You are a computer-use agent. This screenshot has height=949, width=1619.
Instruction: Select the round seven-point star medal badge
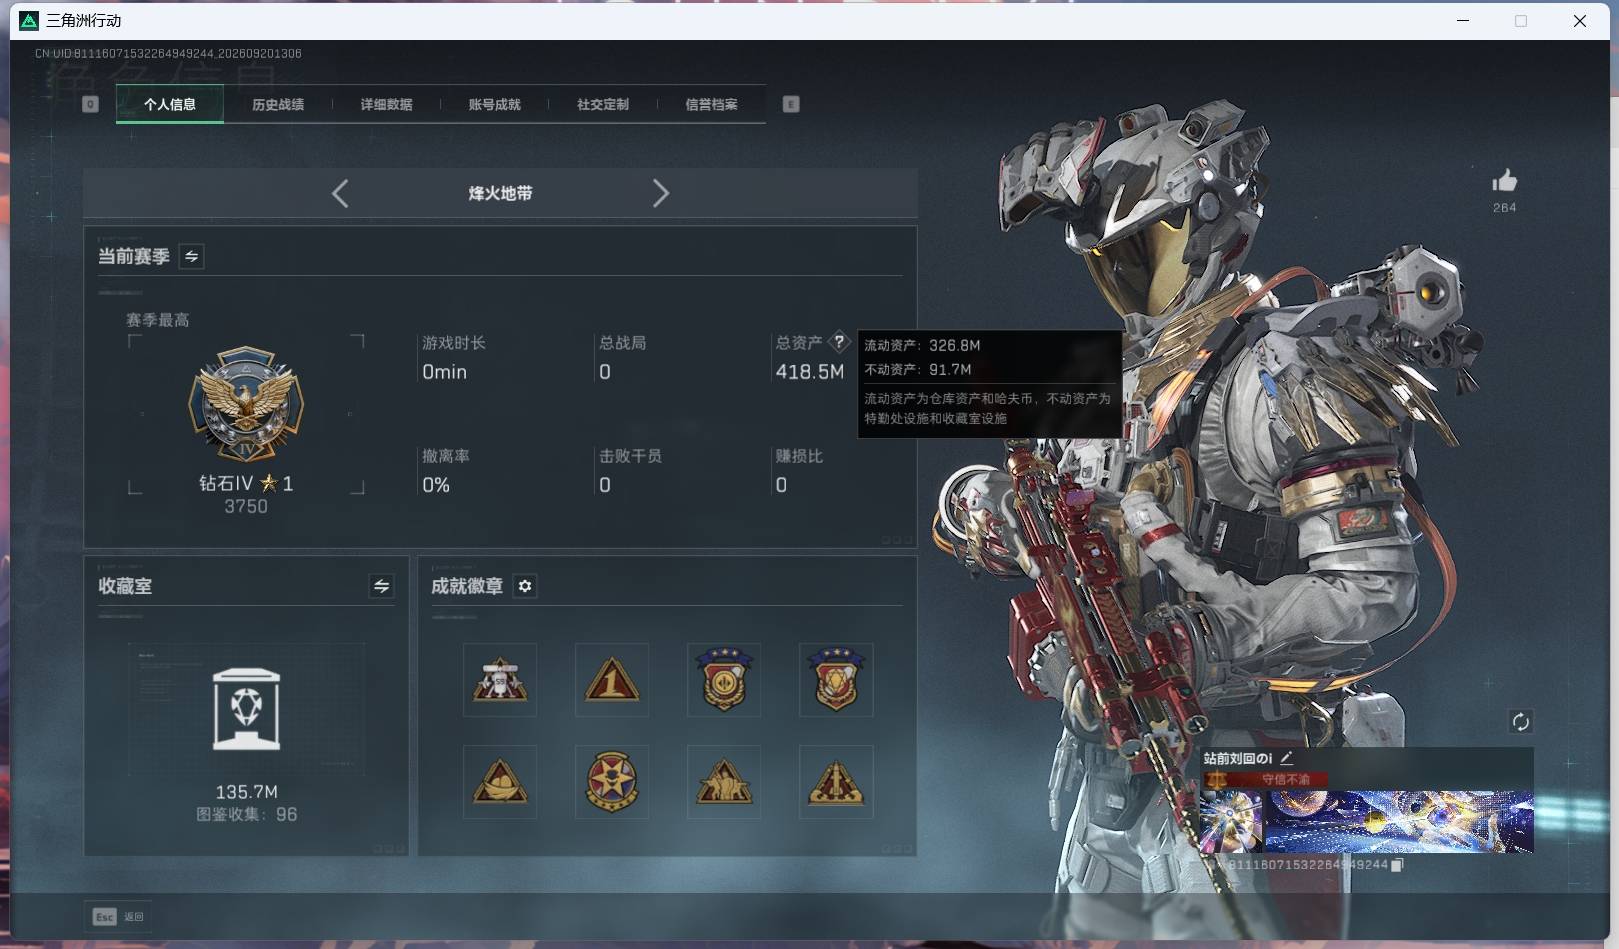click(612, 782)
